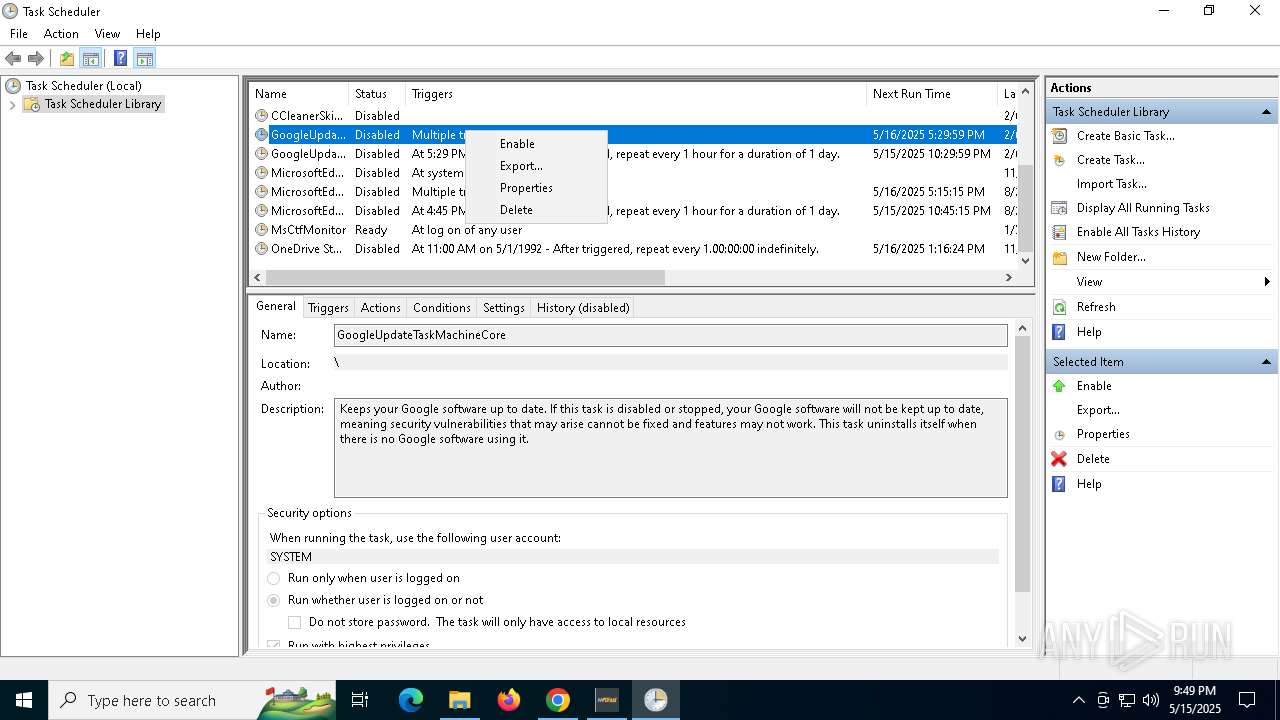Switch to the Conditions tab
This screenshot has width=1280, height=720.
click(x=441, y=308)
